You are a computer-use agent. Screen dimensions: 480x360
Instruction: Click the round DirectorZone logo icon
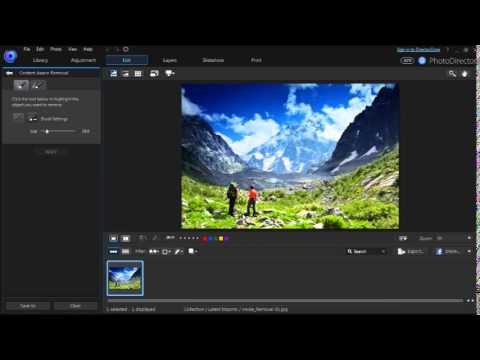tap(422, 60)
